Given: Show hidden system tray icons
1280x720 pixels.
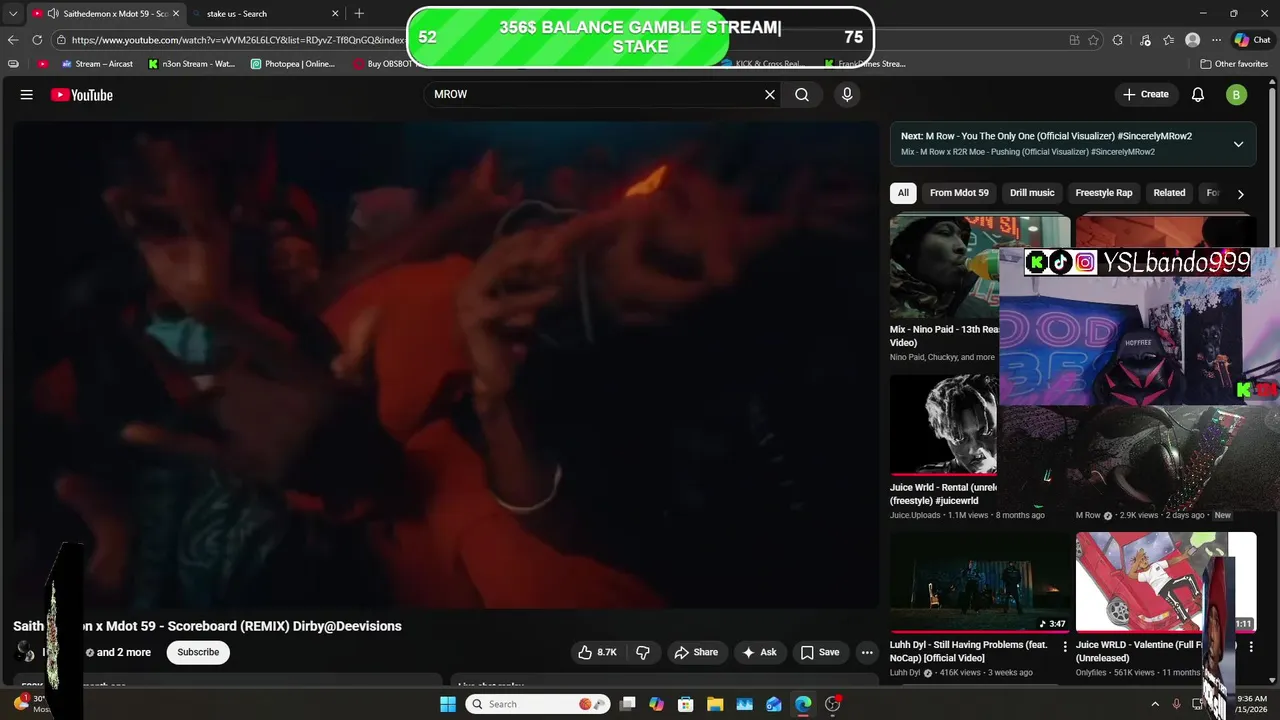Looking at the screenshot, I should pos(1155,704).
